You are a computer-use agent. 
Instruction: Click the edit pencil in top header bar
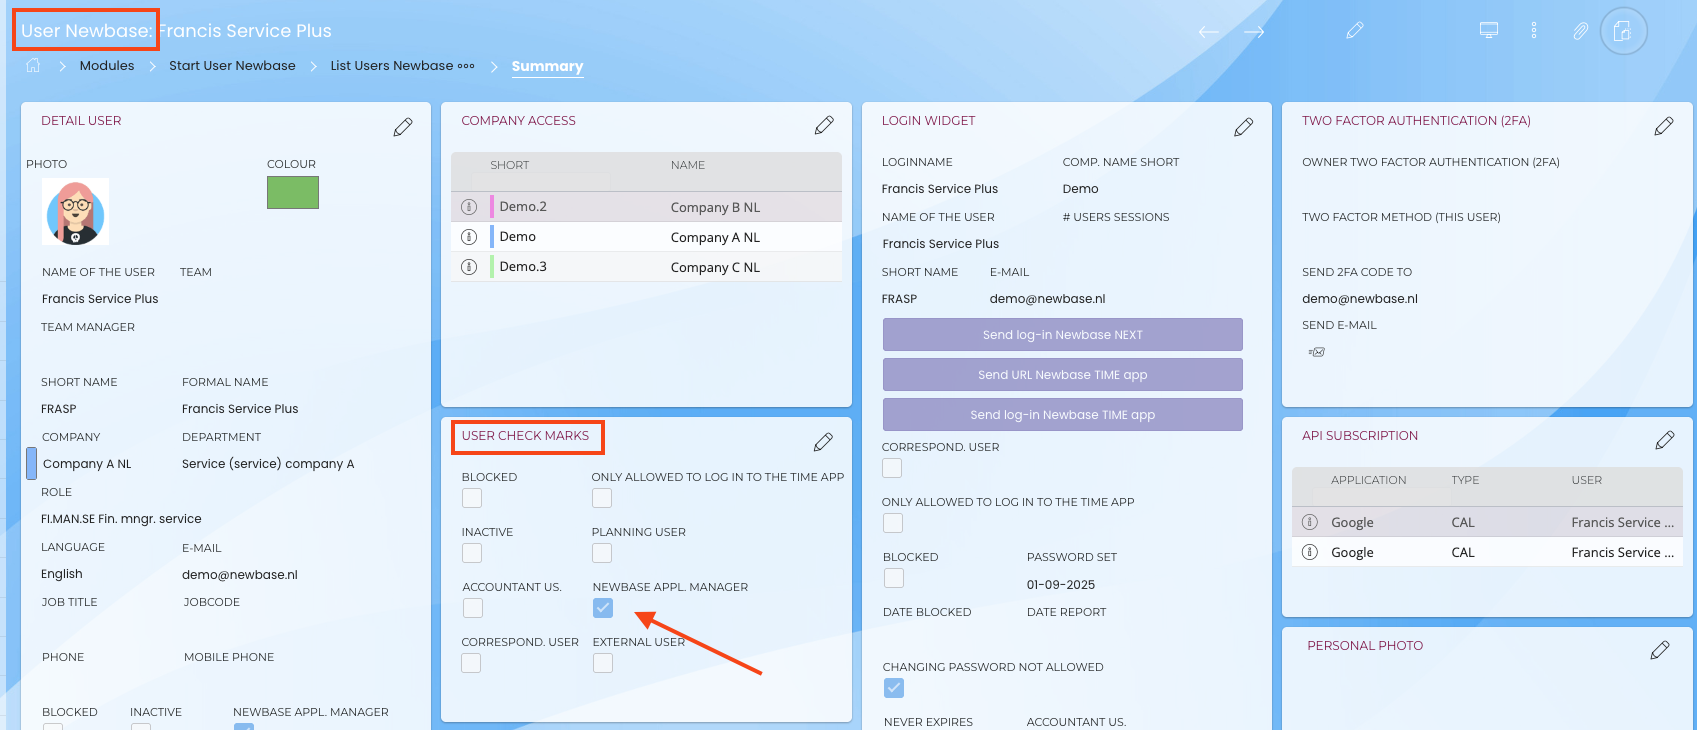coord(1355,31)
